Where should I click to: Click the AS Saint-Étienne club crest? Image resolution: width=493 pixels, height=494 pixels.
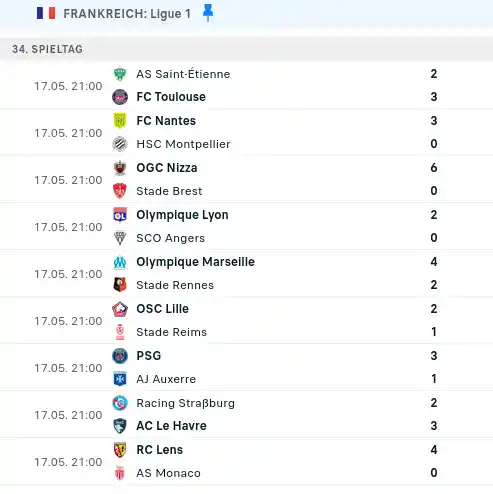pos(120,74)
